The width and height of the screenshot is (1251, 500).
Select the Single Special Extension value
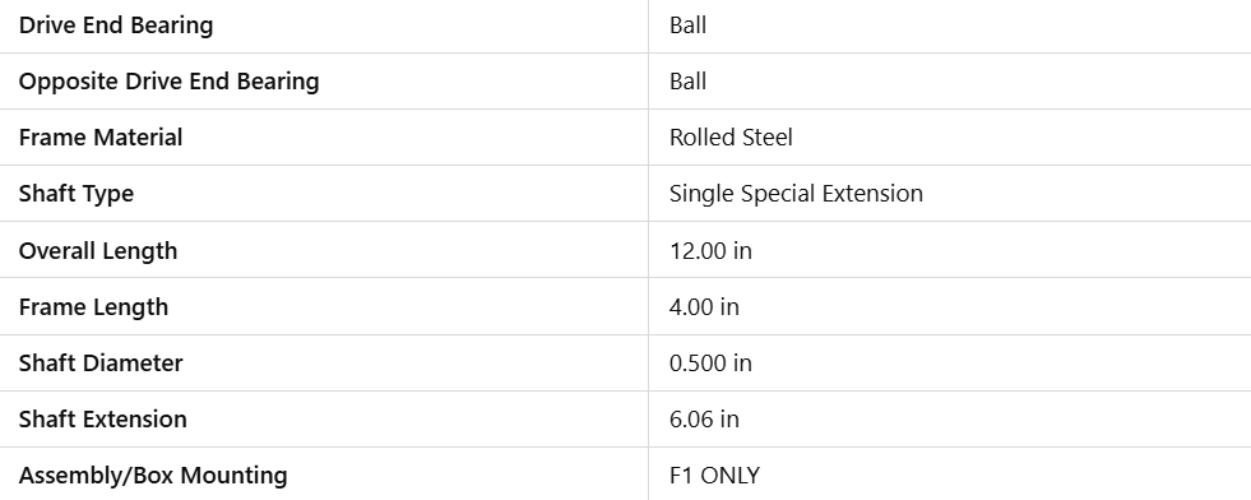(796, 194)
